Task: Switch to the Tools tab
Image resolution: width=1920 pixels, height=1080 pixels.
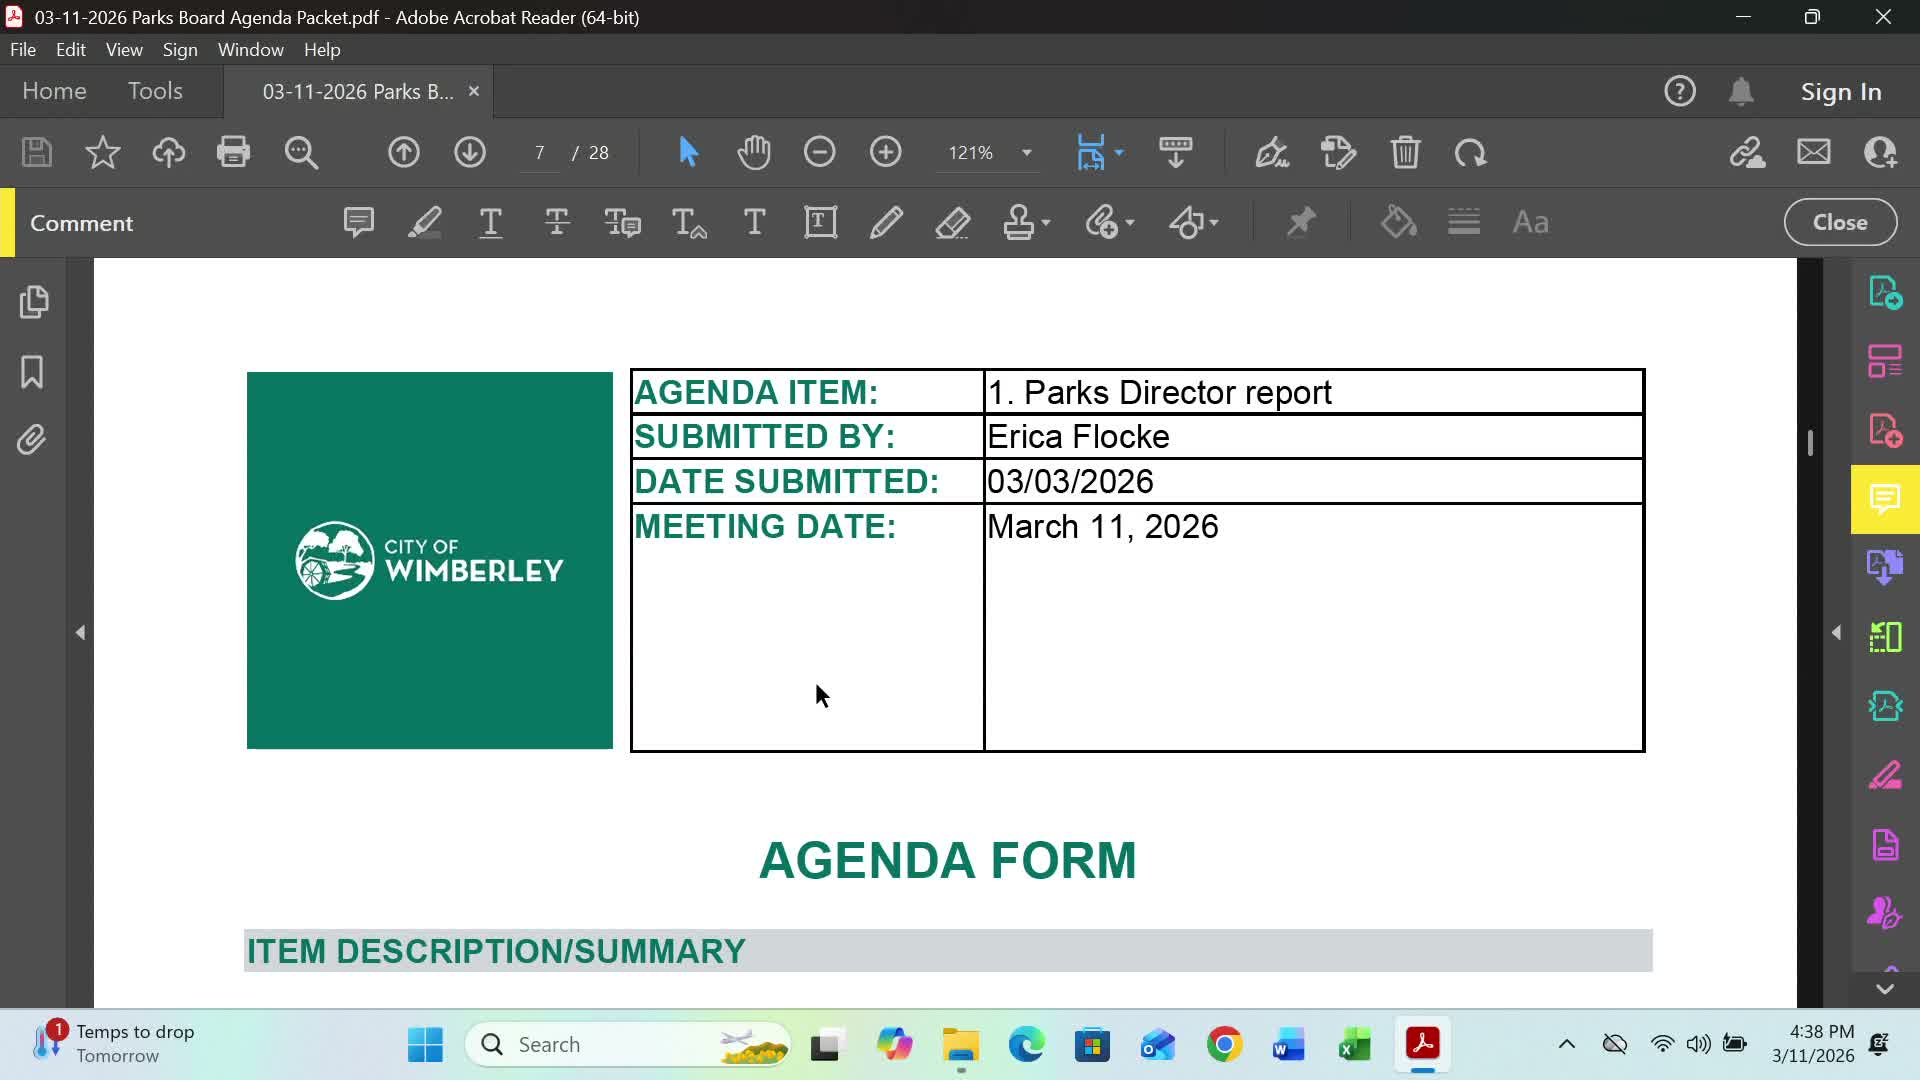Action: pyautogui.click(x=155, y=91)
